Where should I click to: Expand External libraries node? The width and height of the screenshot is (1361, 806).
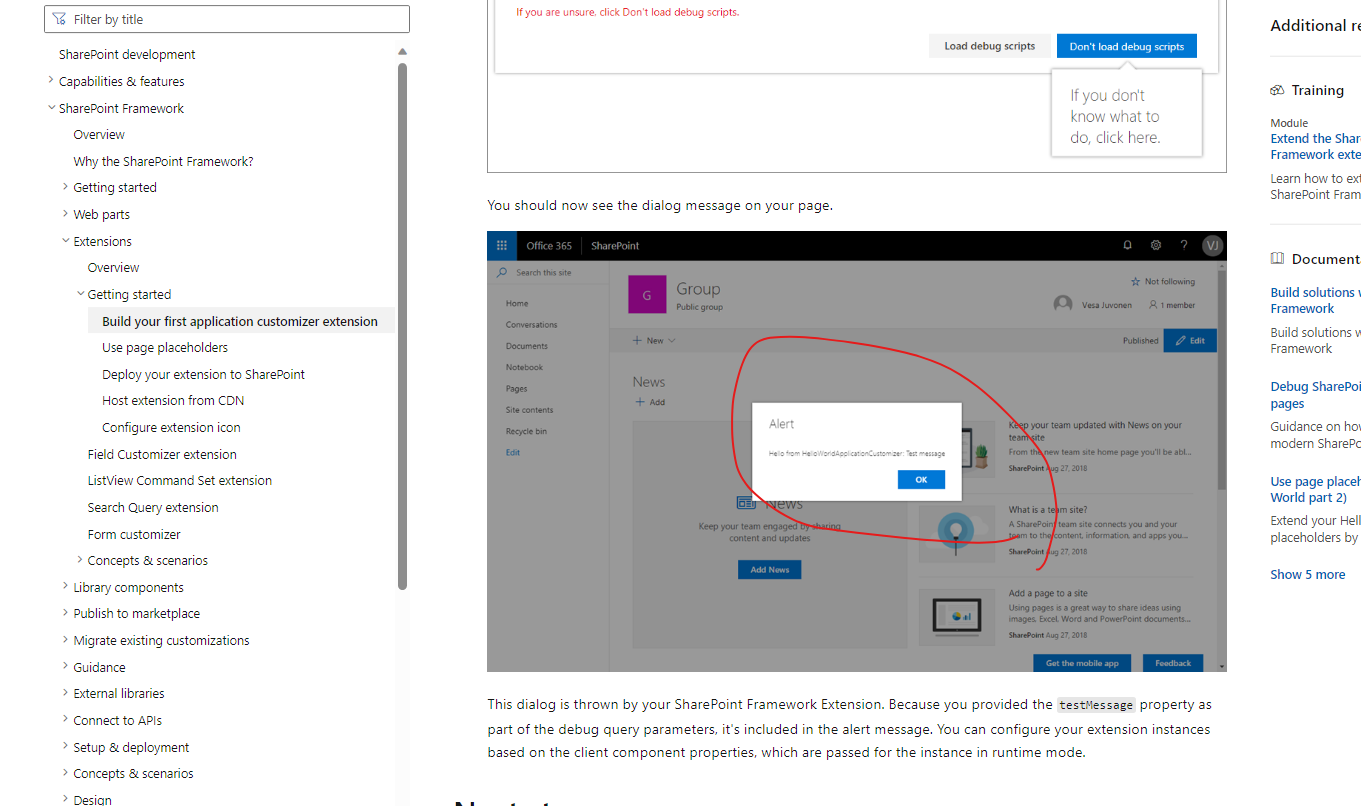66,693
